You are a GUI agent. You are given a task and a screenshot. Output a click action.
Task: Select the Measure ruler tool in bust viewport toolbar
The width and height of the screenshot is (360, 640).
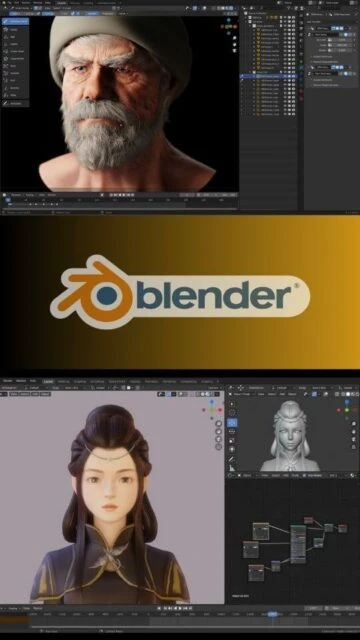232,468
